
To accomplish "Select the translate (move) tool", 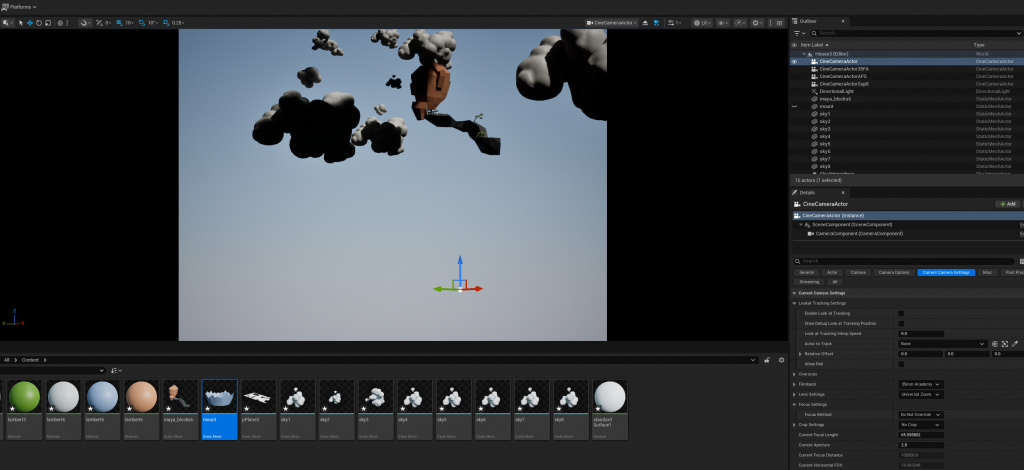I will pyautogui.click(x=29, y=22).
